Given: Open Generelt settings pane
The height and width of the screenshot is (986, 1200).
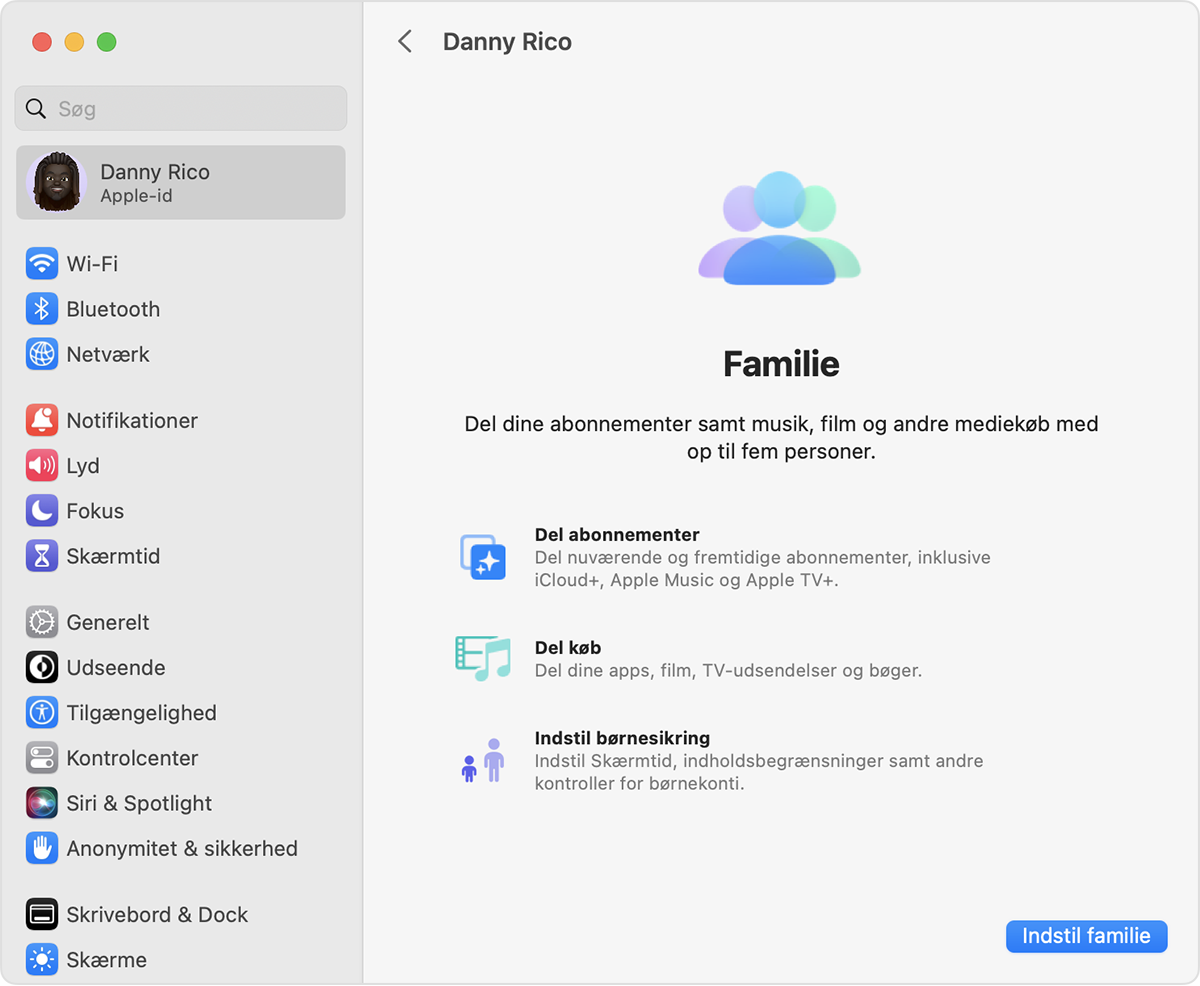Looking at the screenshot, I should coord(108,622).
